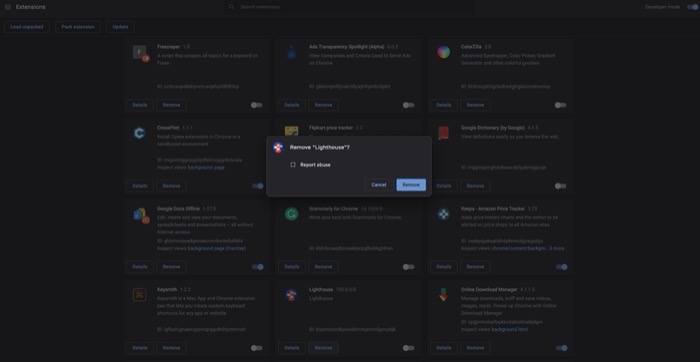
Task: Click the Lighthouse icon in the extension card
Action: [292, 295]
